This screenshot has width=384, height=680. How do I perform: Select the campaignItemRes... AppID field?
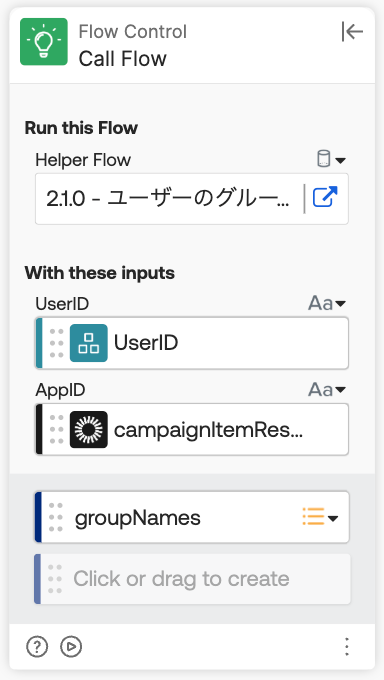pos(191,429)
